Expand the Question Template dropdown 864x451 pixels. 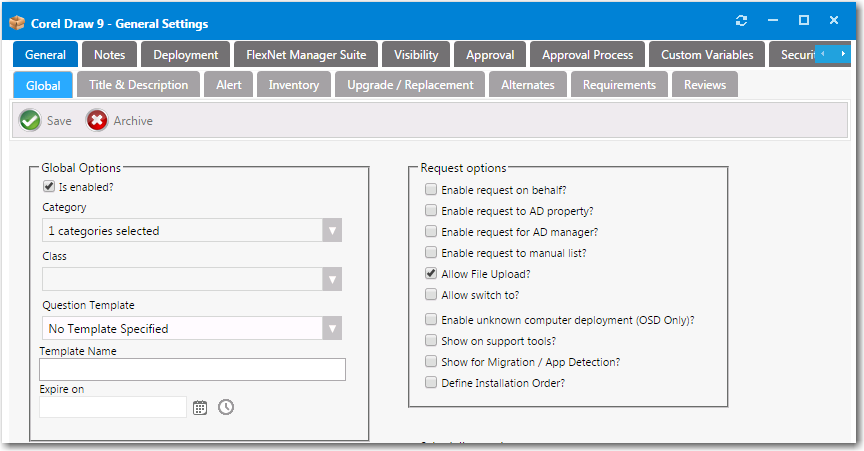332,329
